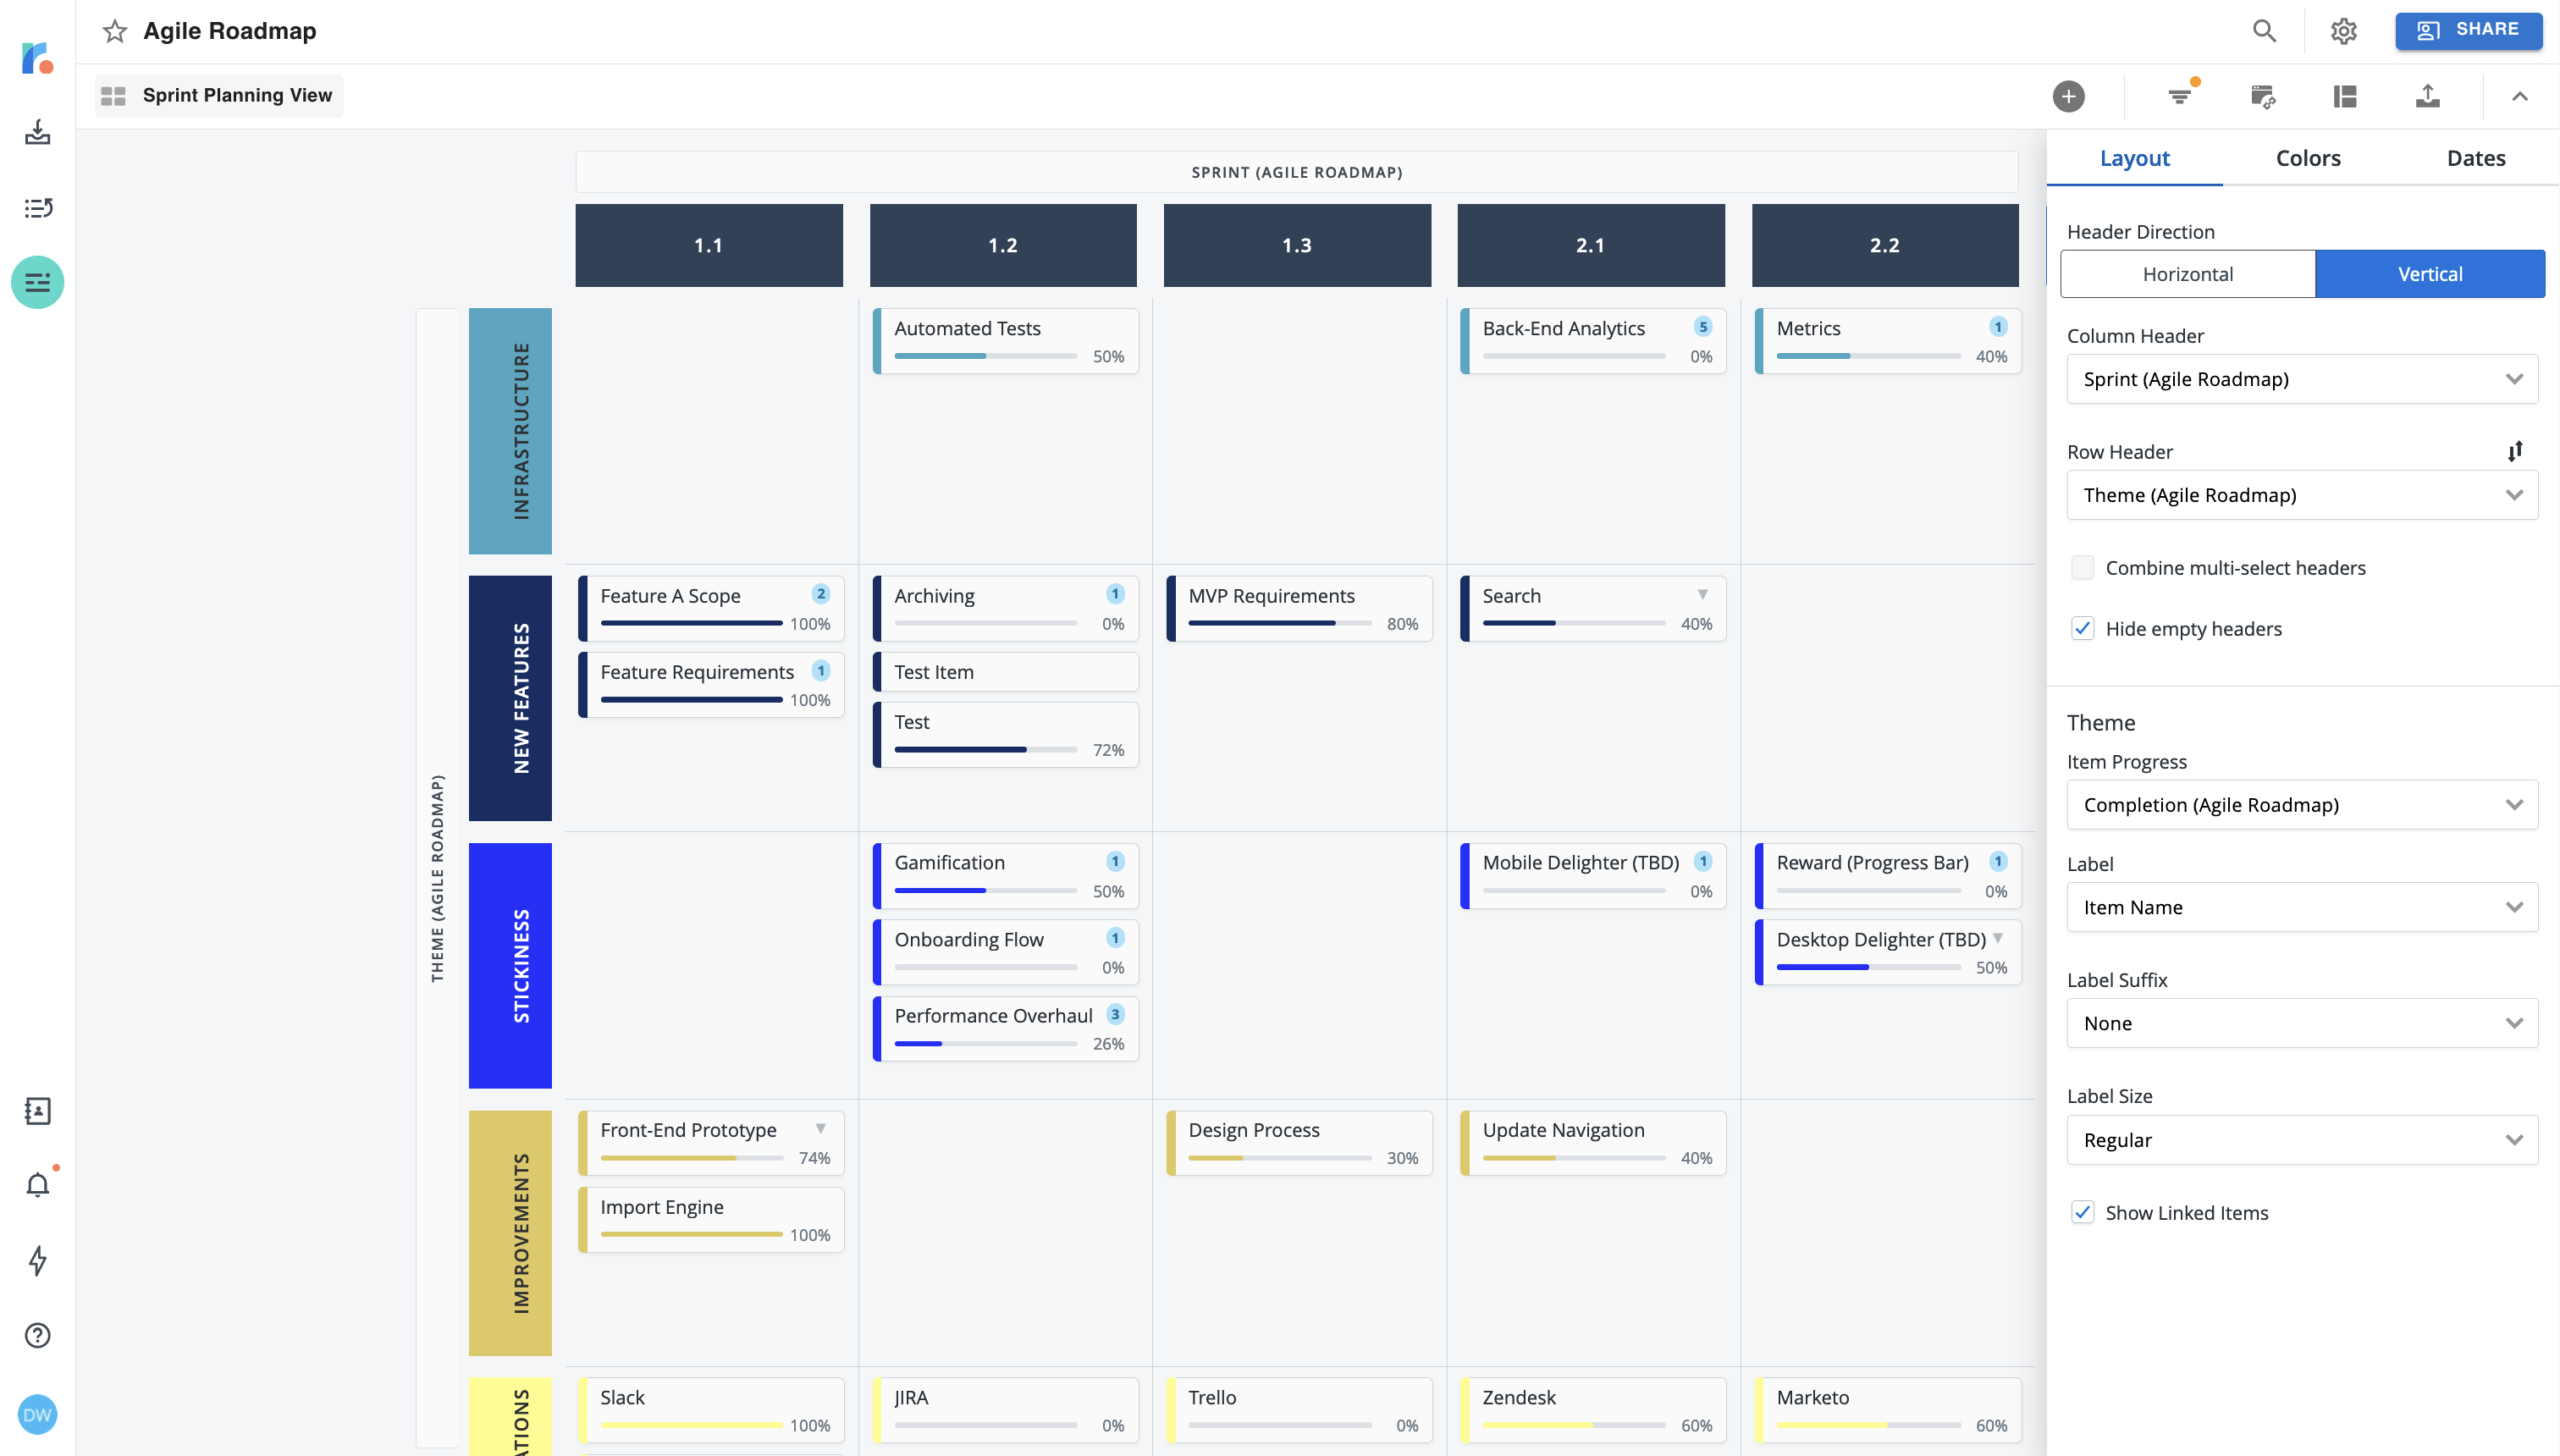
Task: Open the Test Item card
Action: (1006, 672)
